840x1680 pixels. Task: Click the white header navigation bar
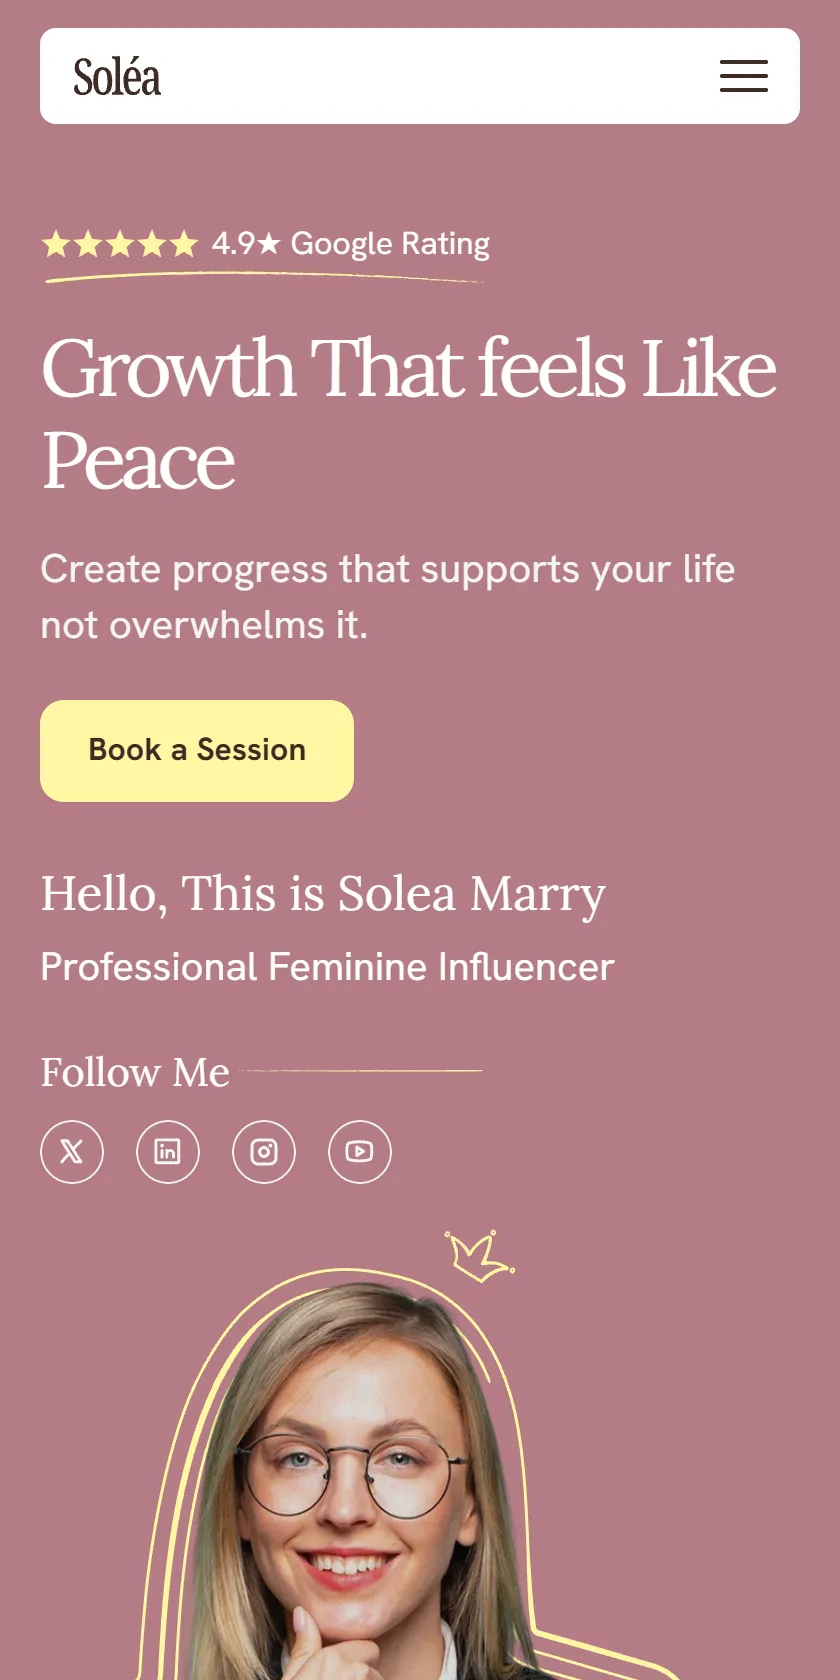coord(420,76)
